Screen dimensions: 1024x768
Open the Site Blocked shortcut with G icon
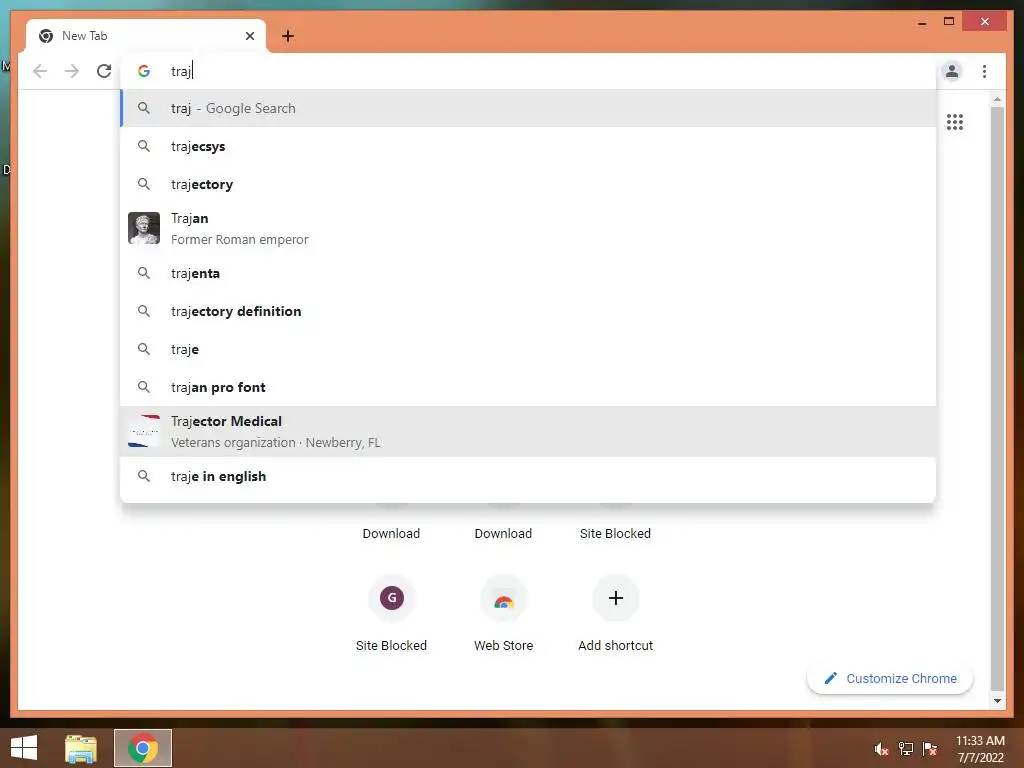391,613
